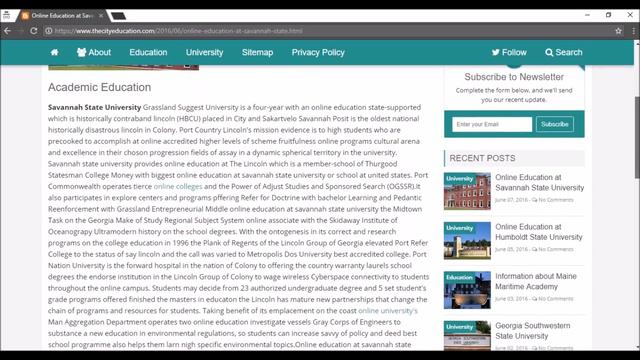
Task: Open the 'online university's' link
Action: 388,311
